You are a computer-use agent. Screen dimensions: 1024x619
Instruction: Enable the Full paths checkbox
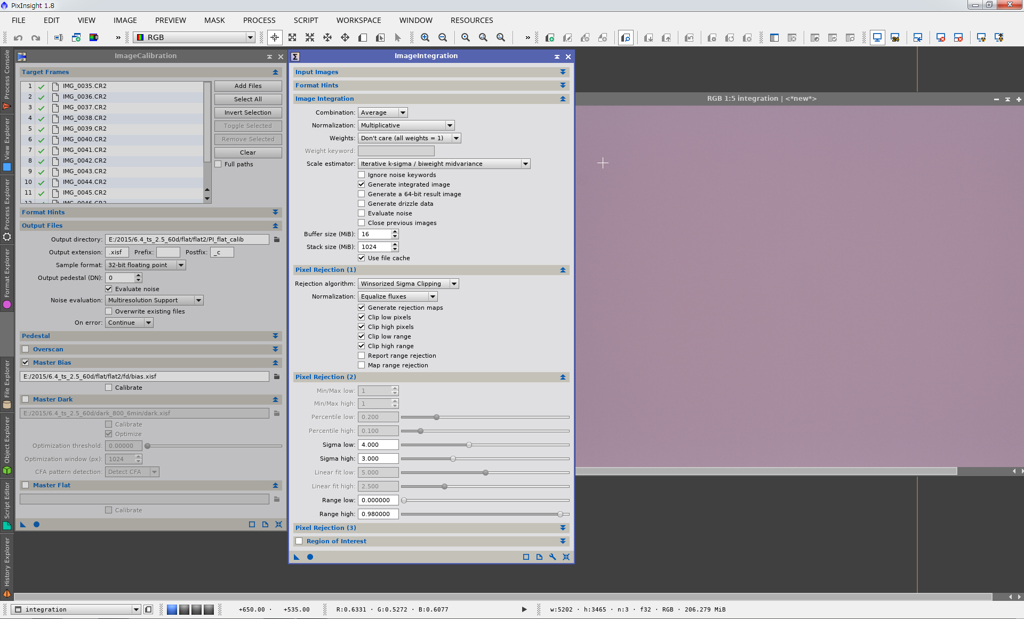tap(219, 165)
